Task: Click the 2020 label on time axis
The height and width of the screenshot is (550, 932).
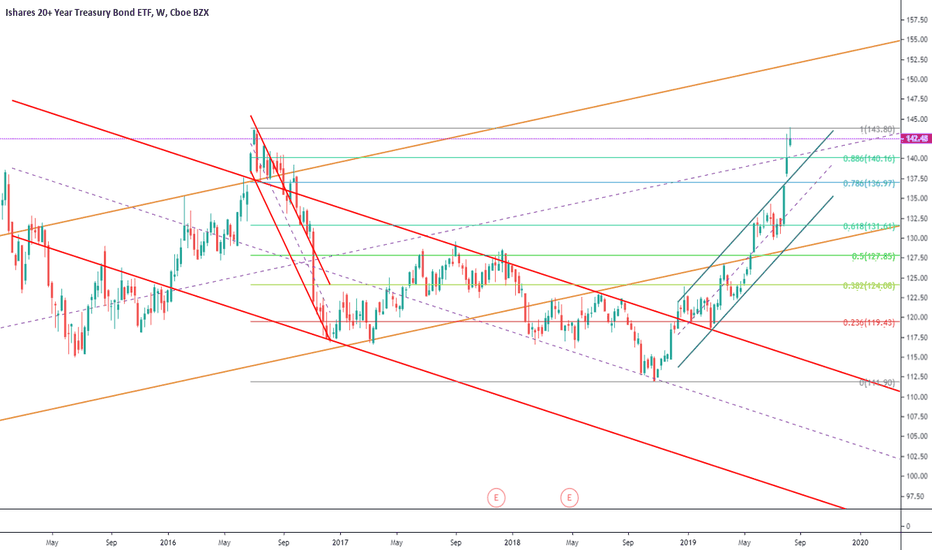Action: pos(860,542)
